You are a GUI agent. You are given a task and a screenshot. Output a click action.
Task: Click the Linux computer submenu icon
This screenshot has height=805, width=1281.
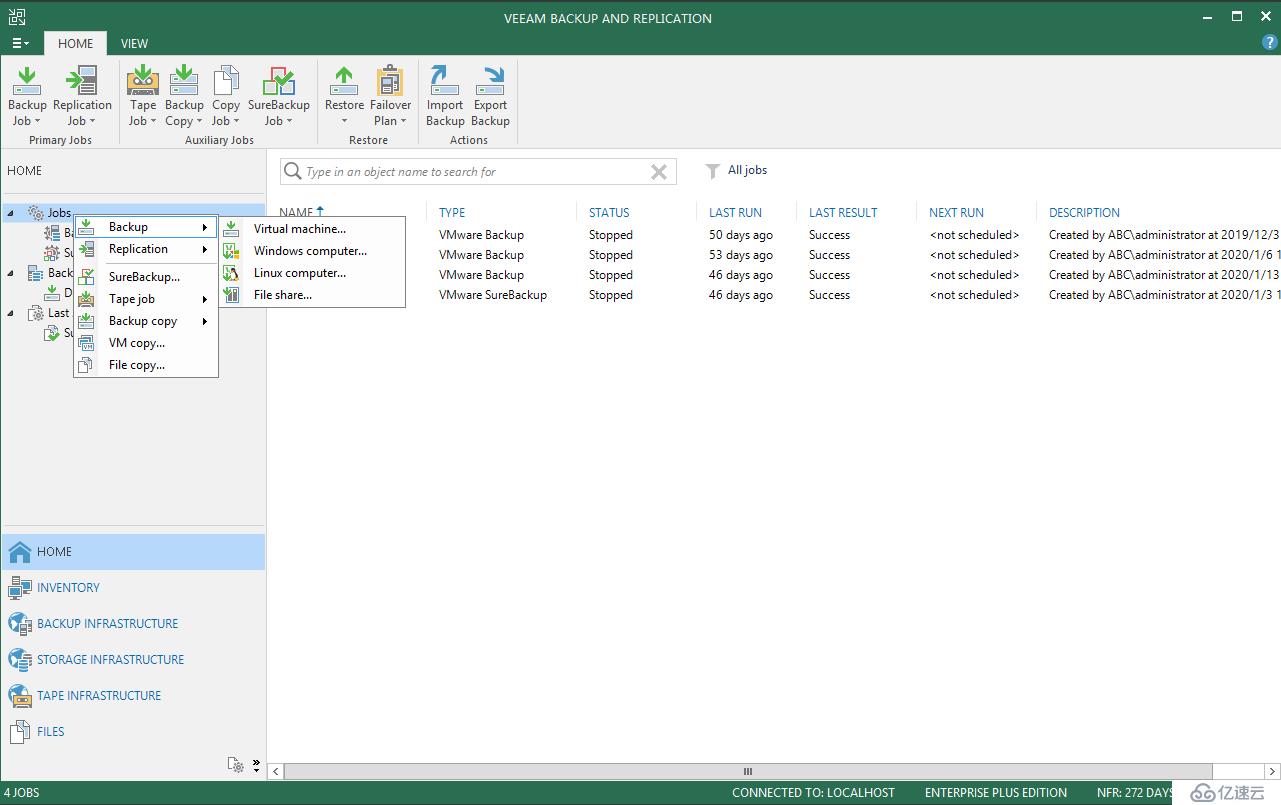coord(232,273)
